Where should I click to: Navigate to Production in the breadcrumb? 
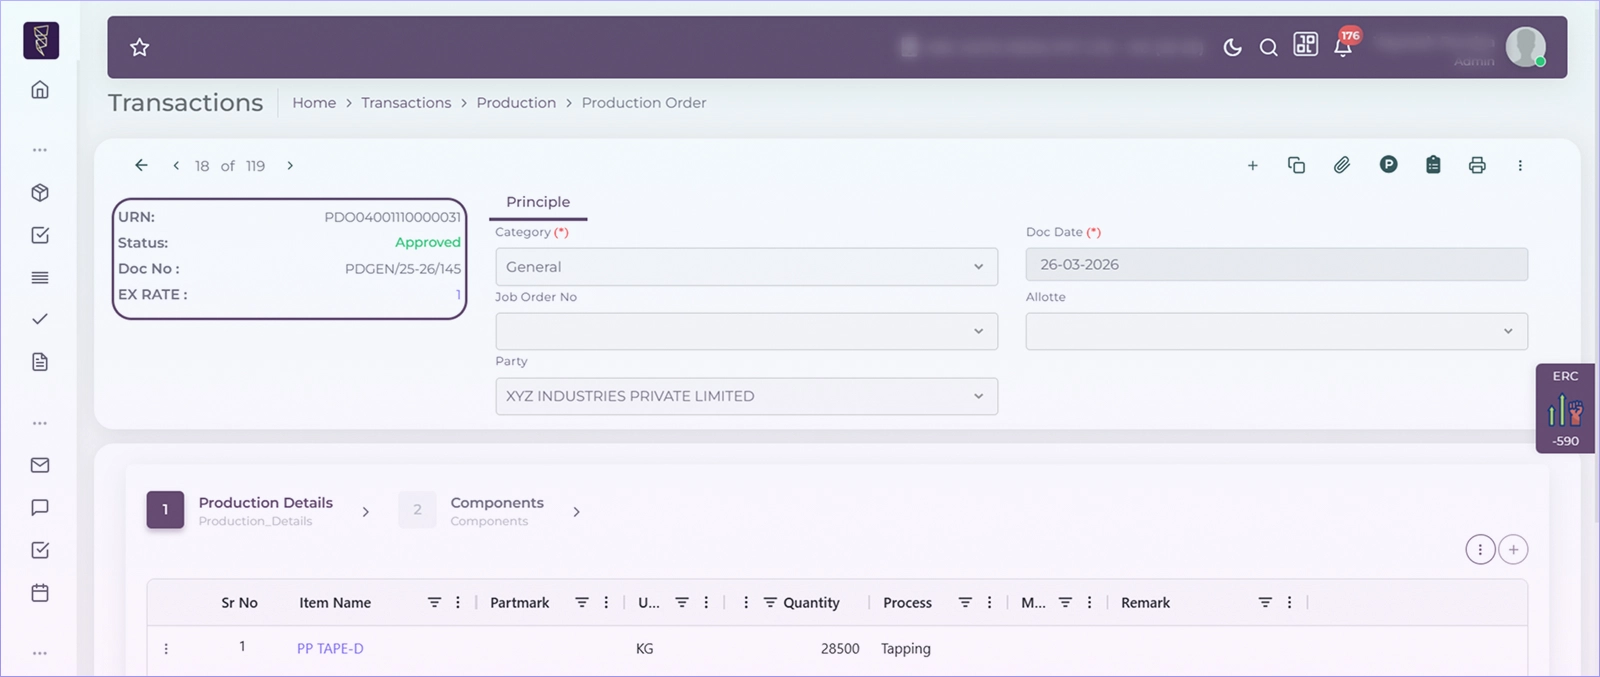(516, 103)
